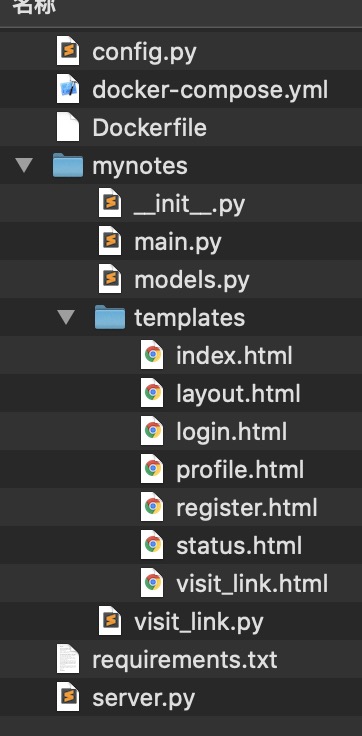The image size is (362, 736).
Task: Sort by the 名称 column header
Action: point(34,7)
